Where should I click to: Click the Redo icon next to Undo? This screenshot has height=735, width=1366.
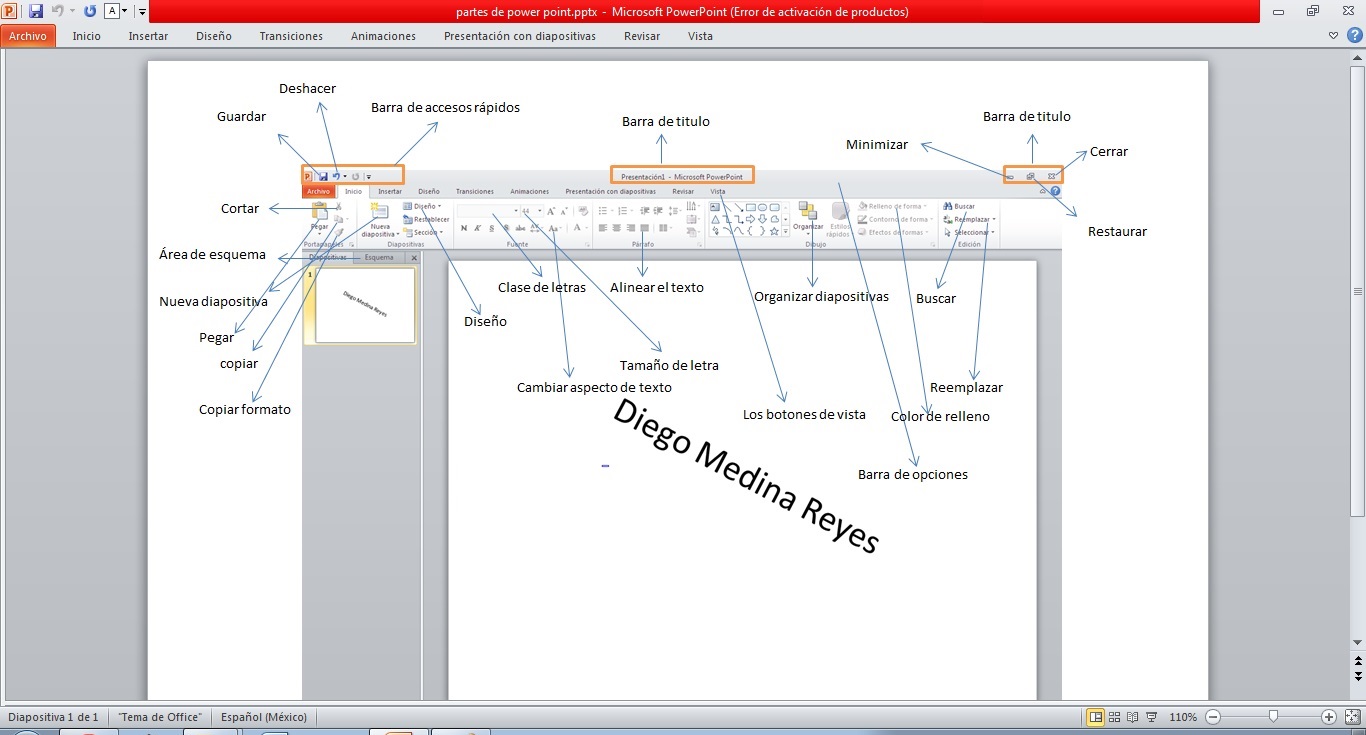[90, 10]
